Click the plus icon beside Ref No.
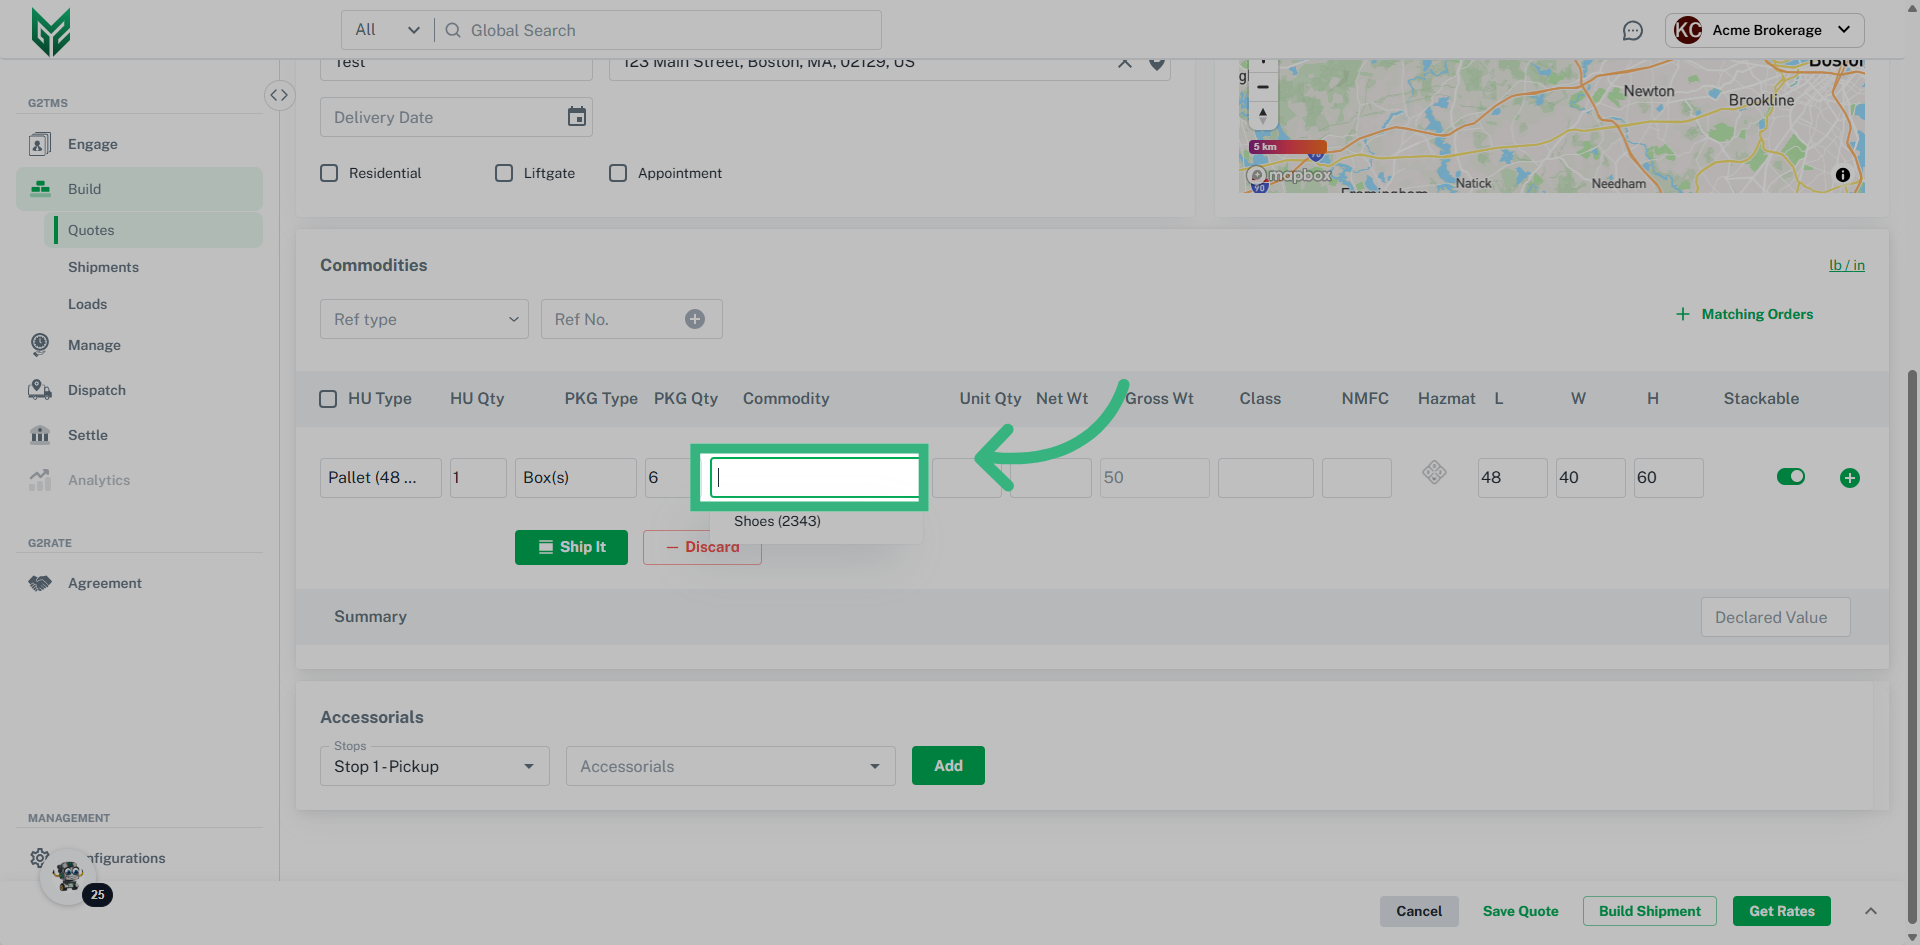 click(695, 319)
